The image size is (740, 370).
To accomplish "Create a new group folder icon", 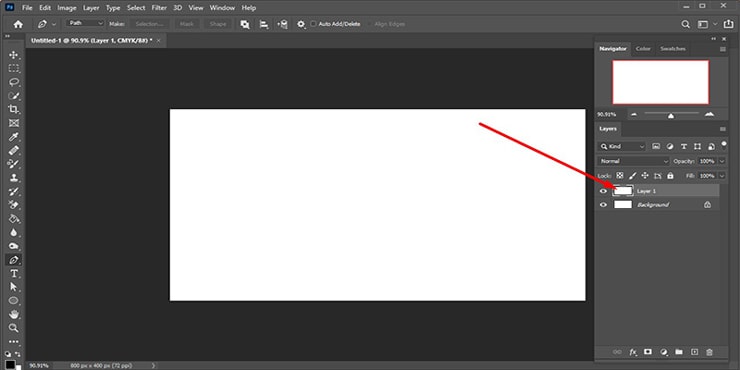I will 679,352.
